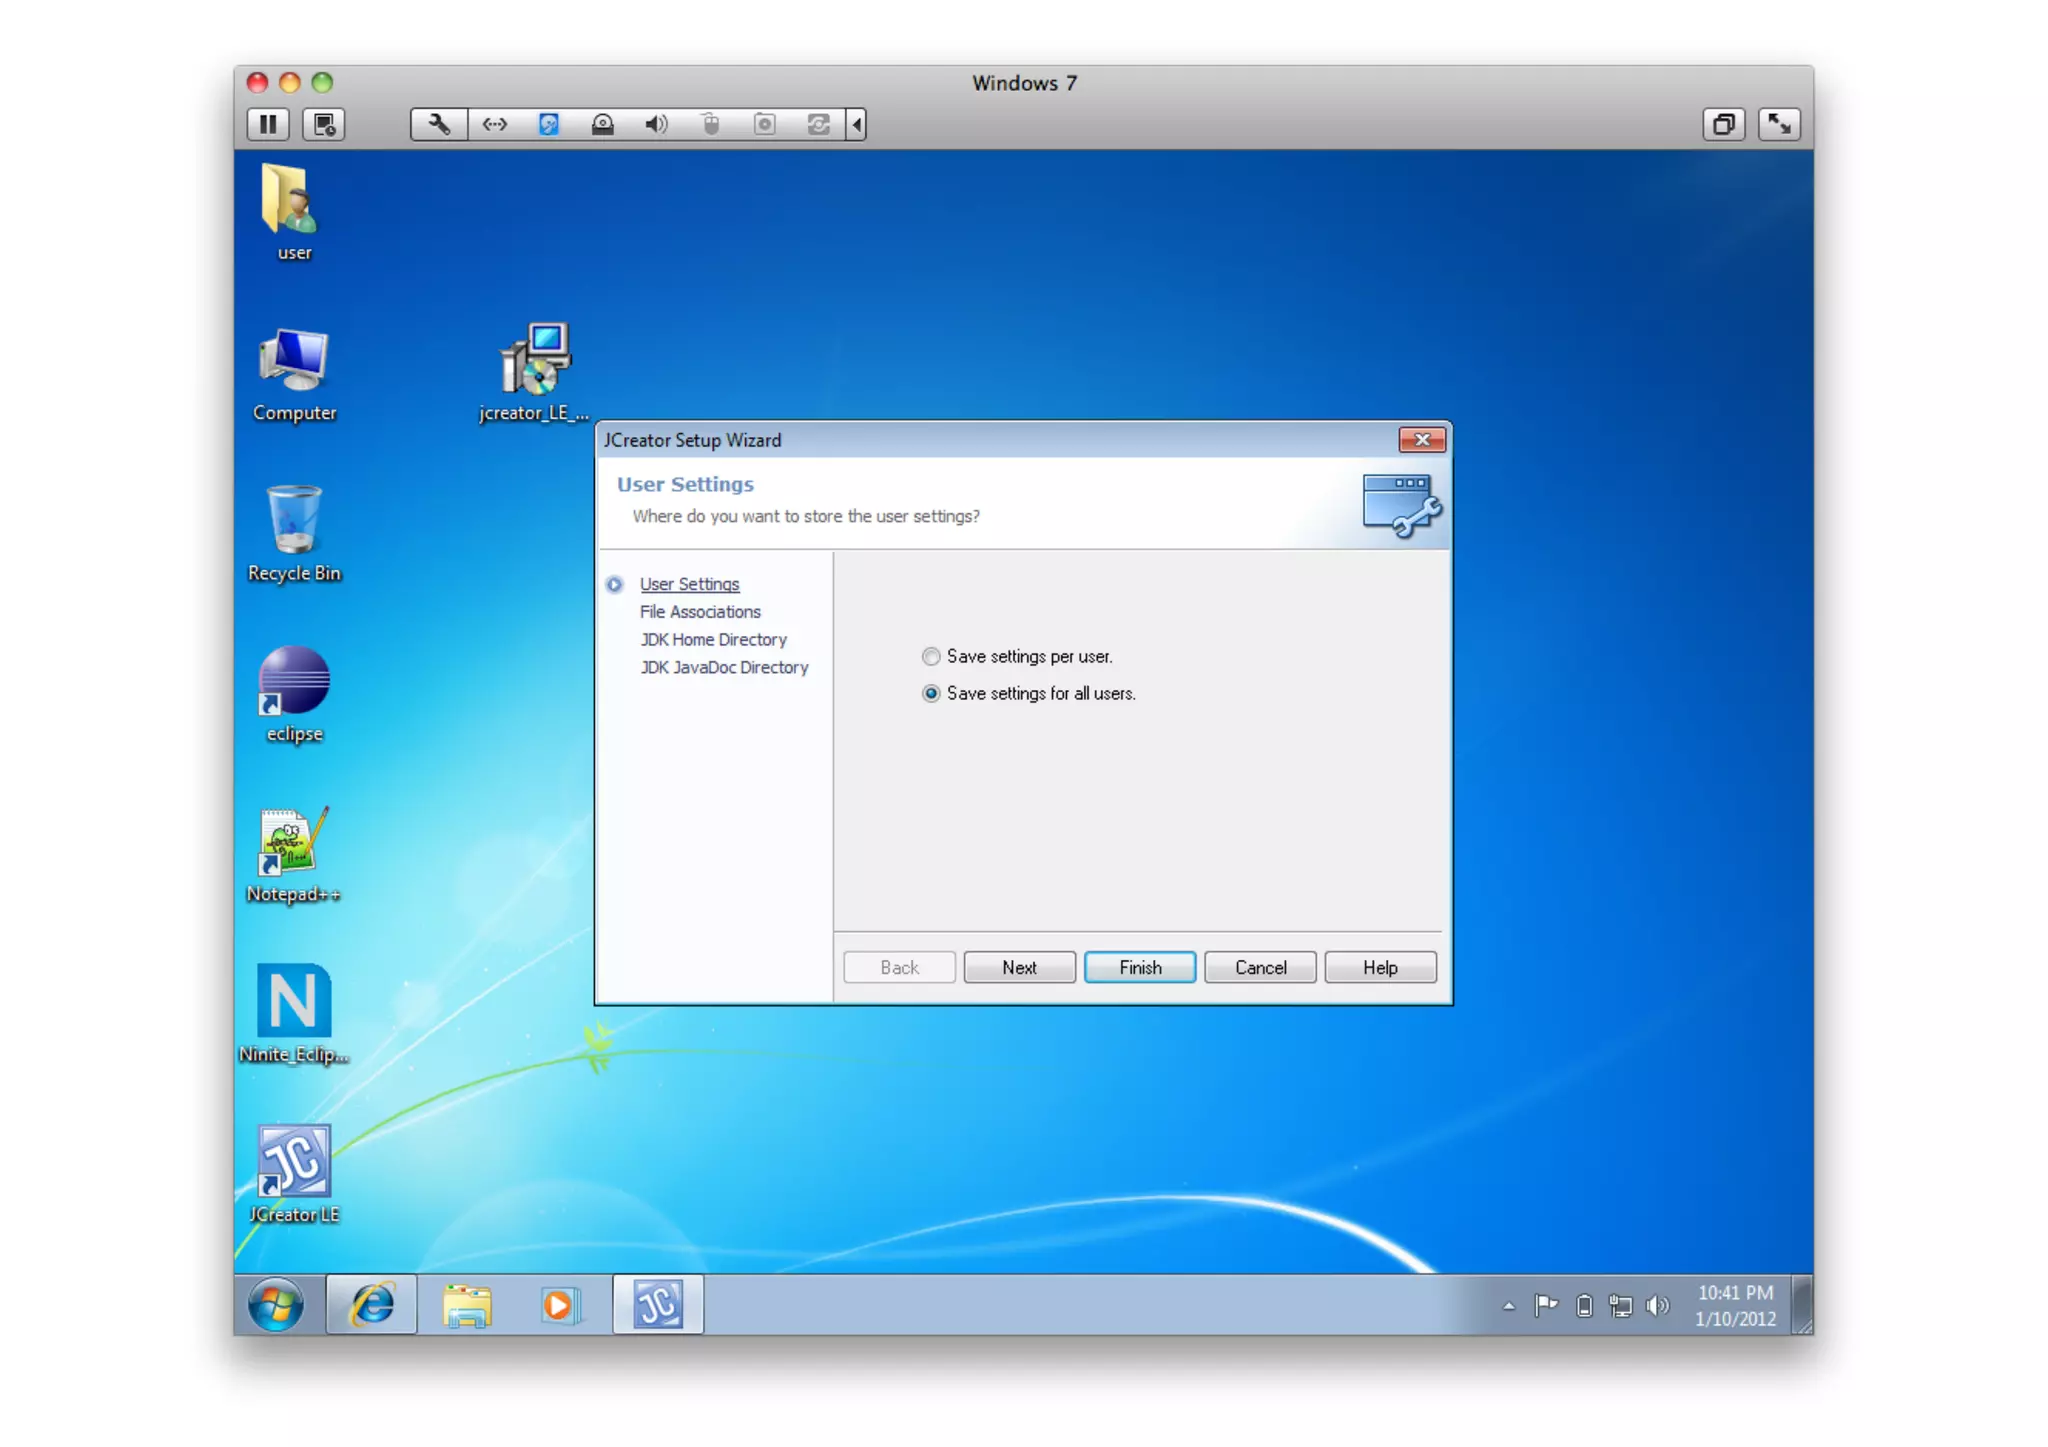The height and width of the screenshot is (1447, 2048).
Task: Select Save settings per user
Action: click(931, 657)
